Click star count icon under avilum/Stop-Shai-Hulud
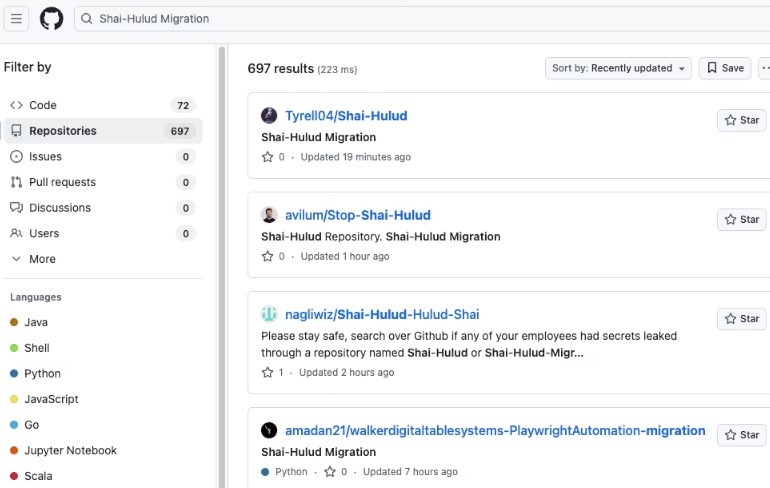The image size is (770, 488). 267,256
